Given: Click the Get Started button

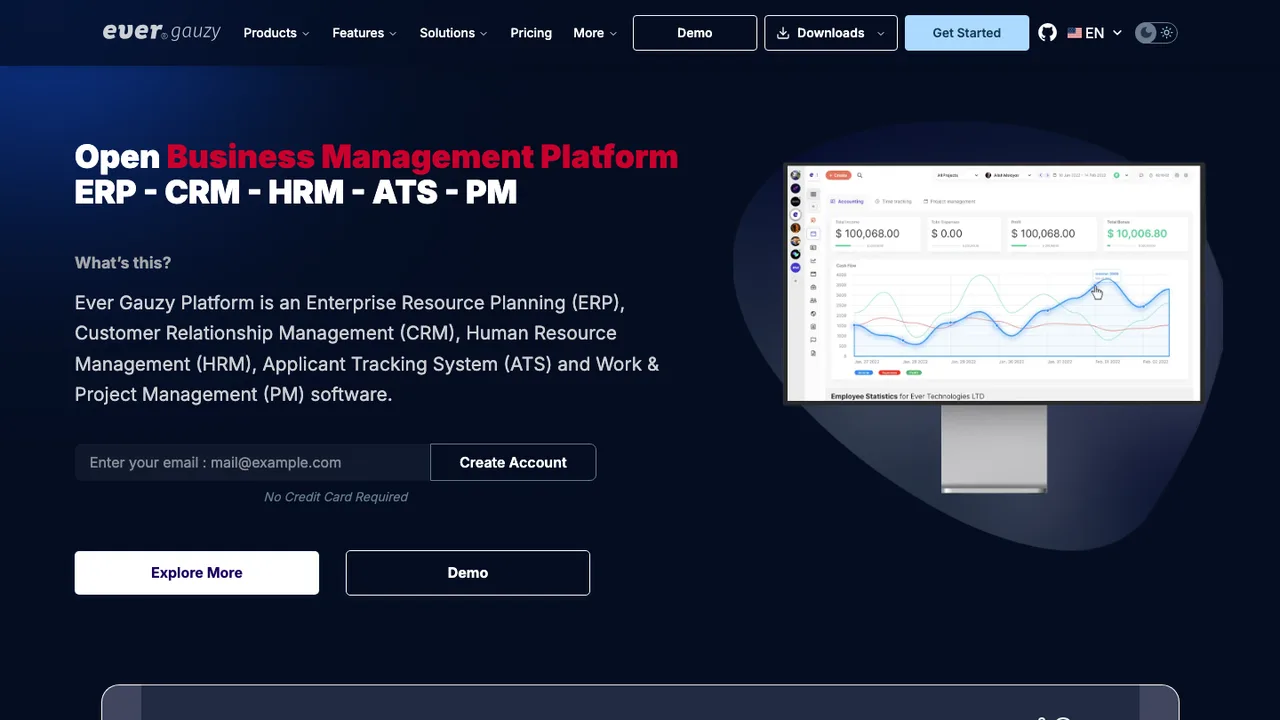Looking at the screenshot, I should pyautogui.click(x=967, y=33).
